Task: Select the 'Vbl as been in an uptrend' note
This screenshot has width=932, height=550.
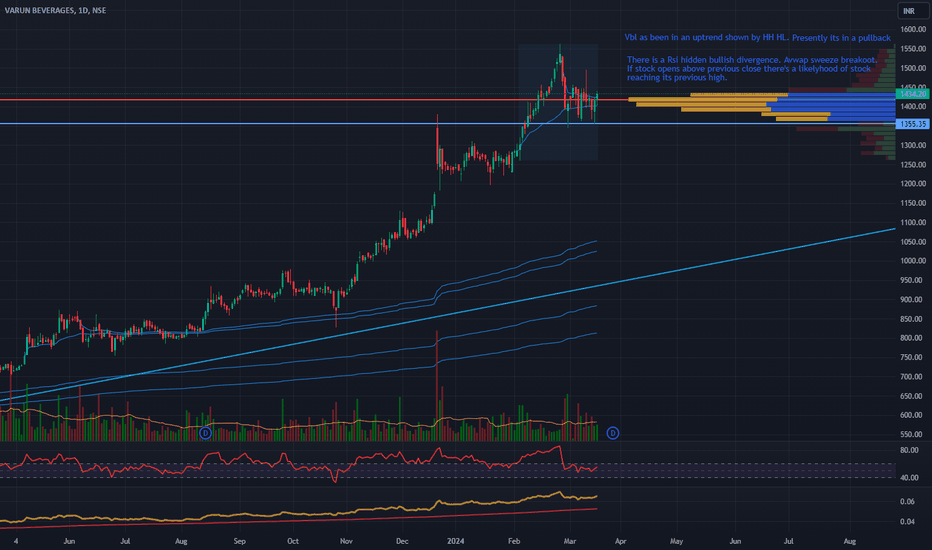Action: click(x=757, y=37)
